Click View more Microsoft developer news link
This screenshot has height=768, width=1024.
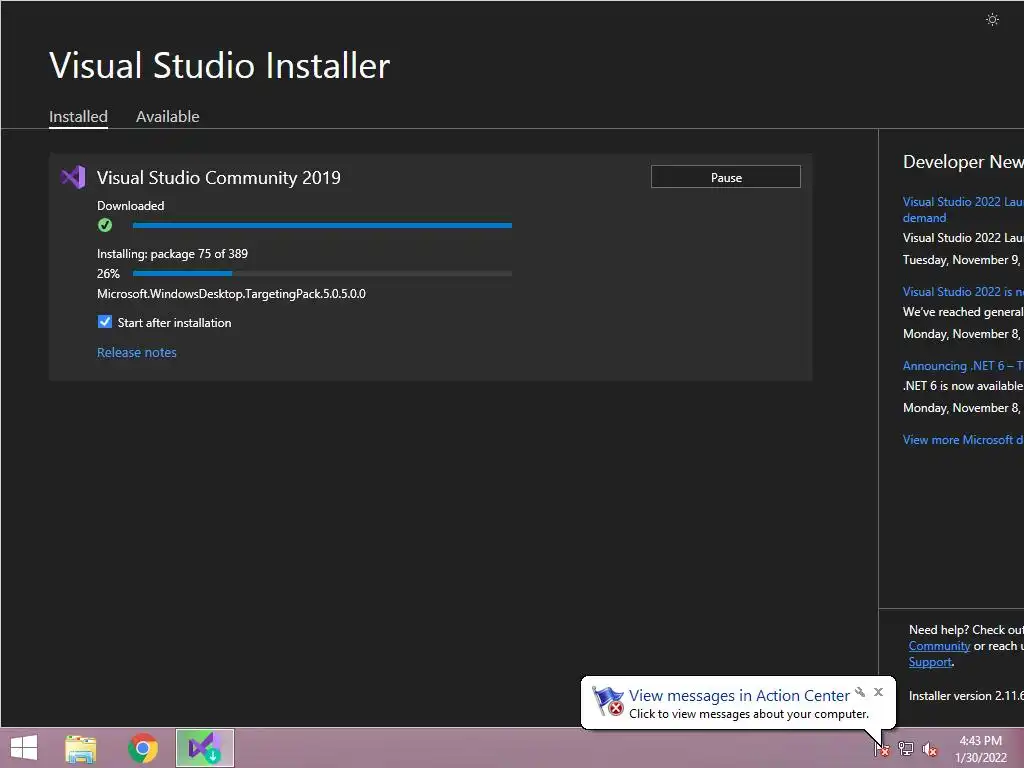tap(963, 440)
